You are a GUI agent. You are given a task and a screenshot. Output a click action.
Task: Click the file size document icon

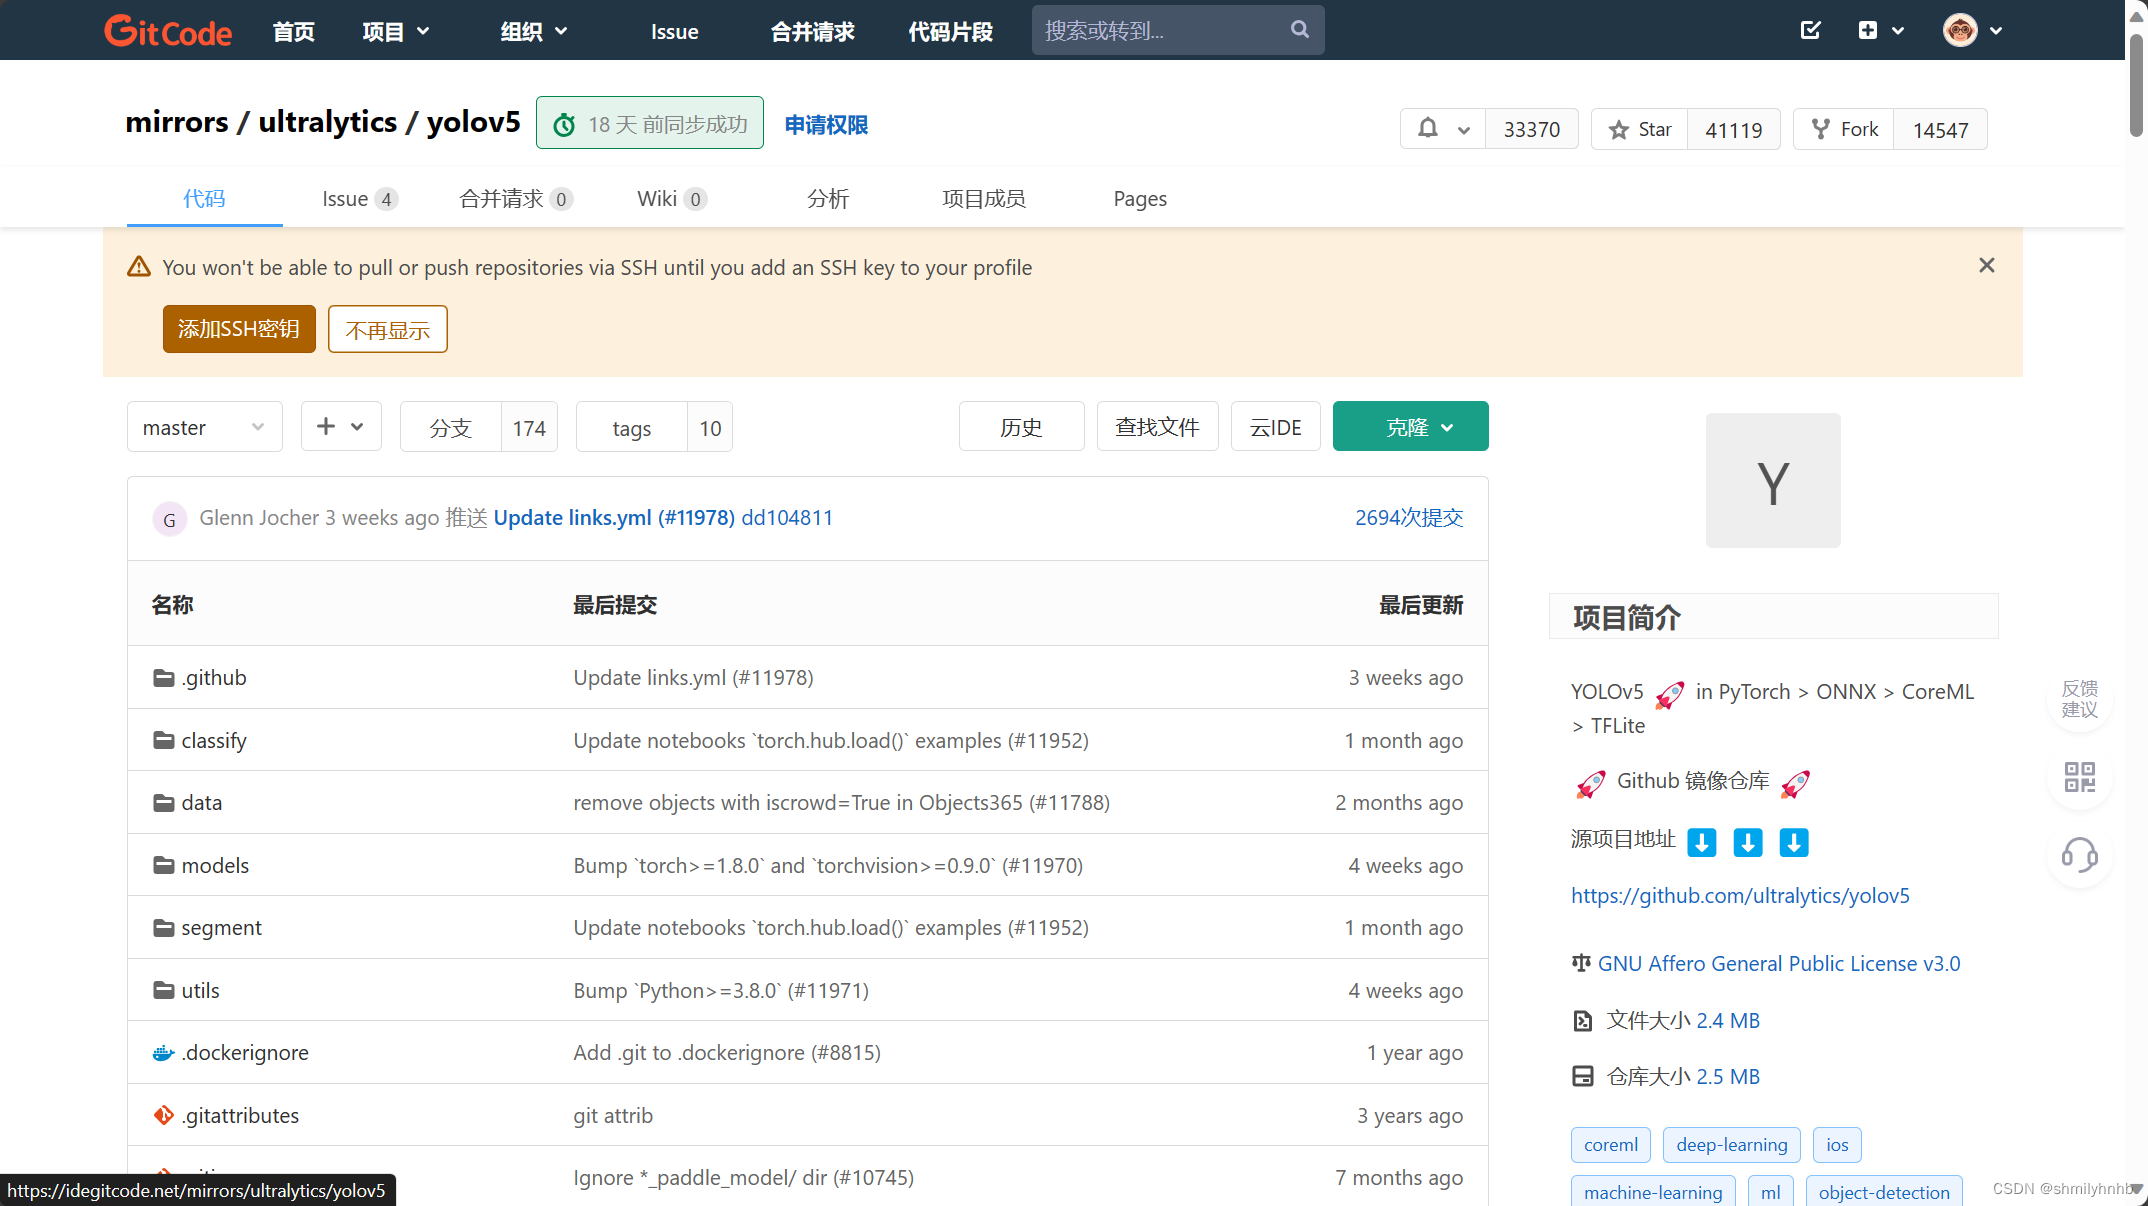click(1582, 1020)
